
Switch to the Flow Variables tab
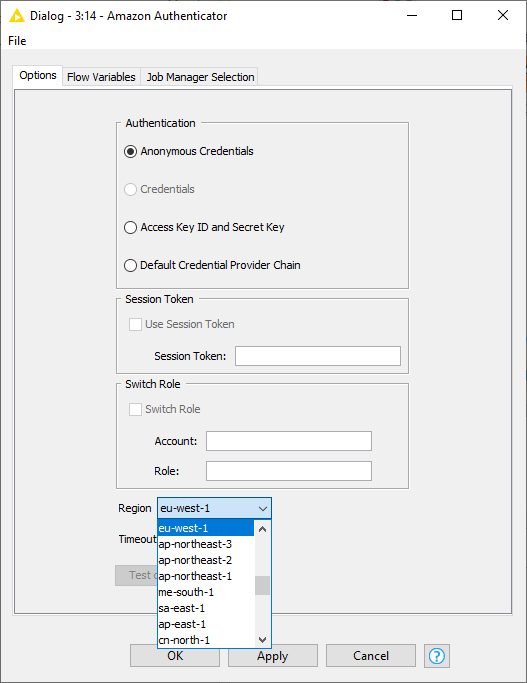[x=101, y=77]
